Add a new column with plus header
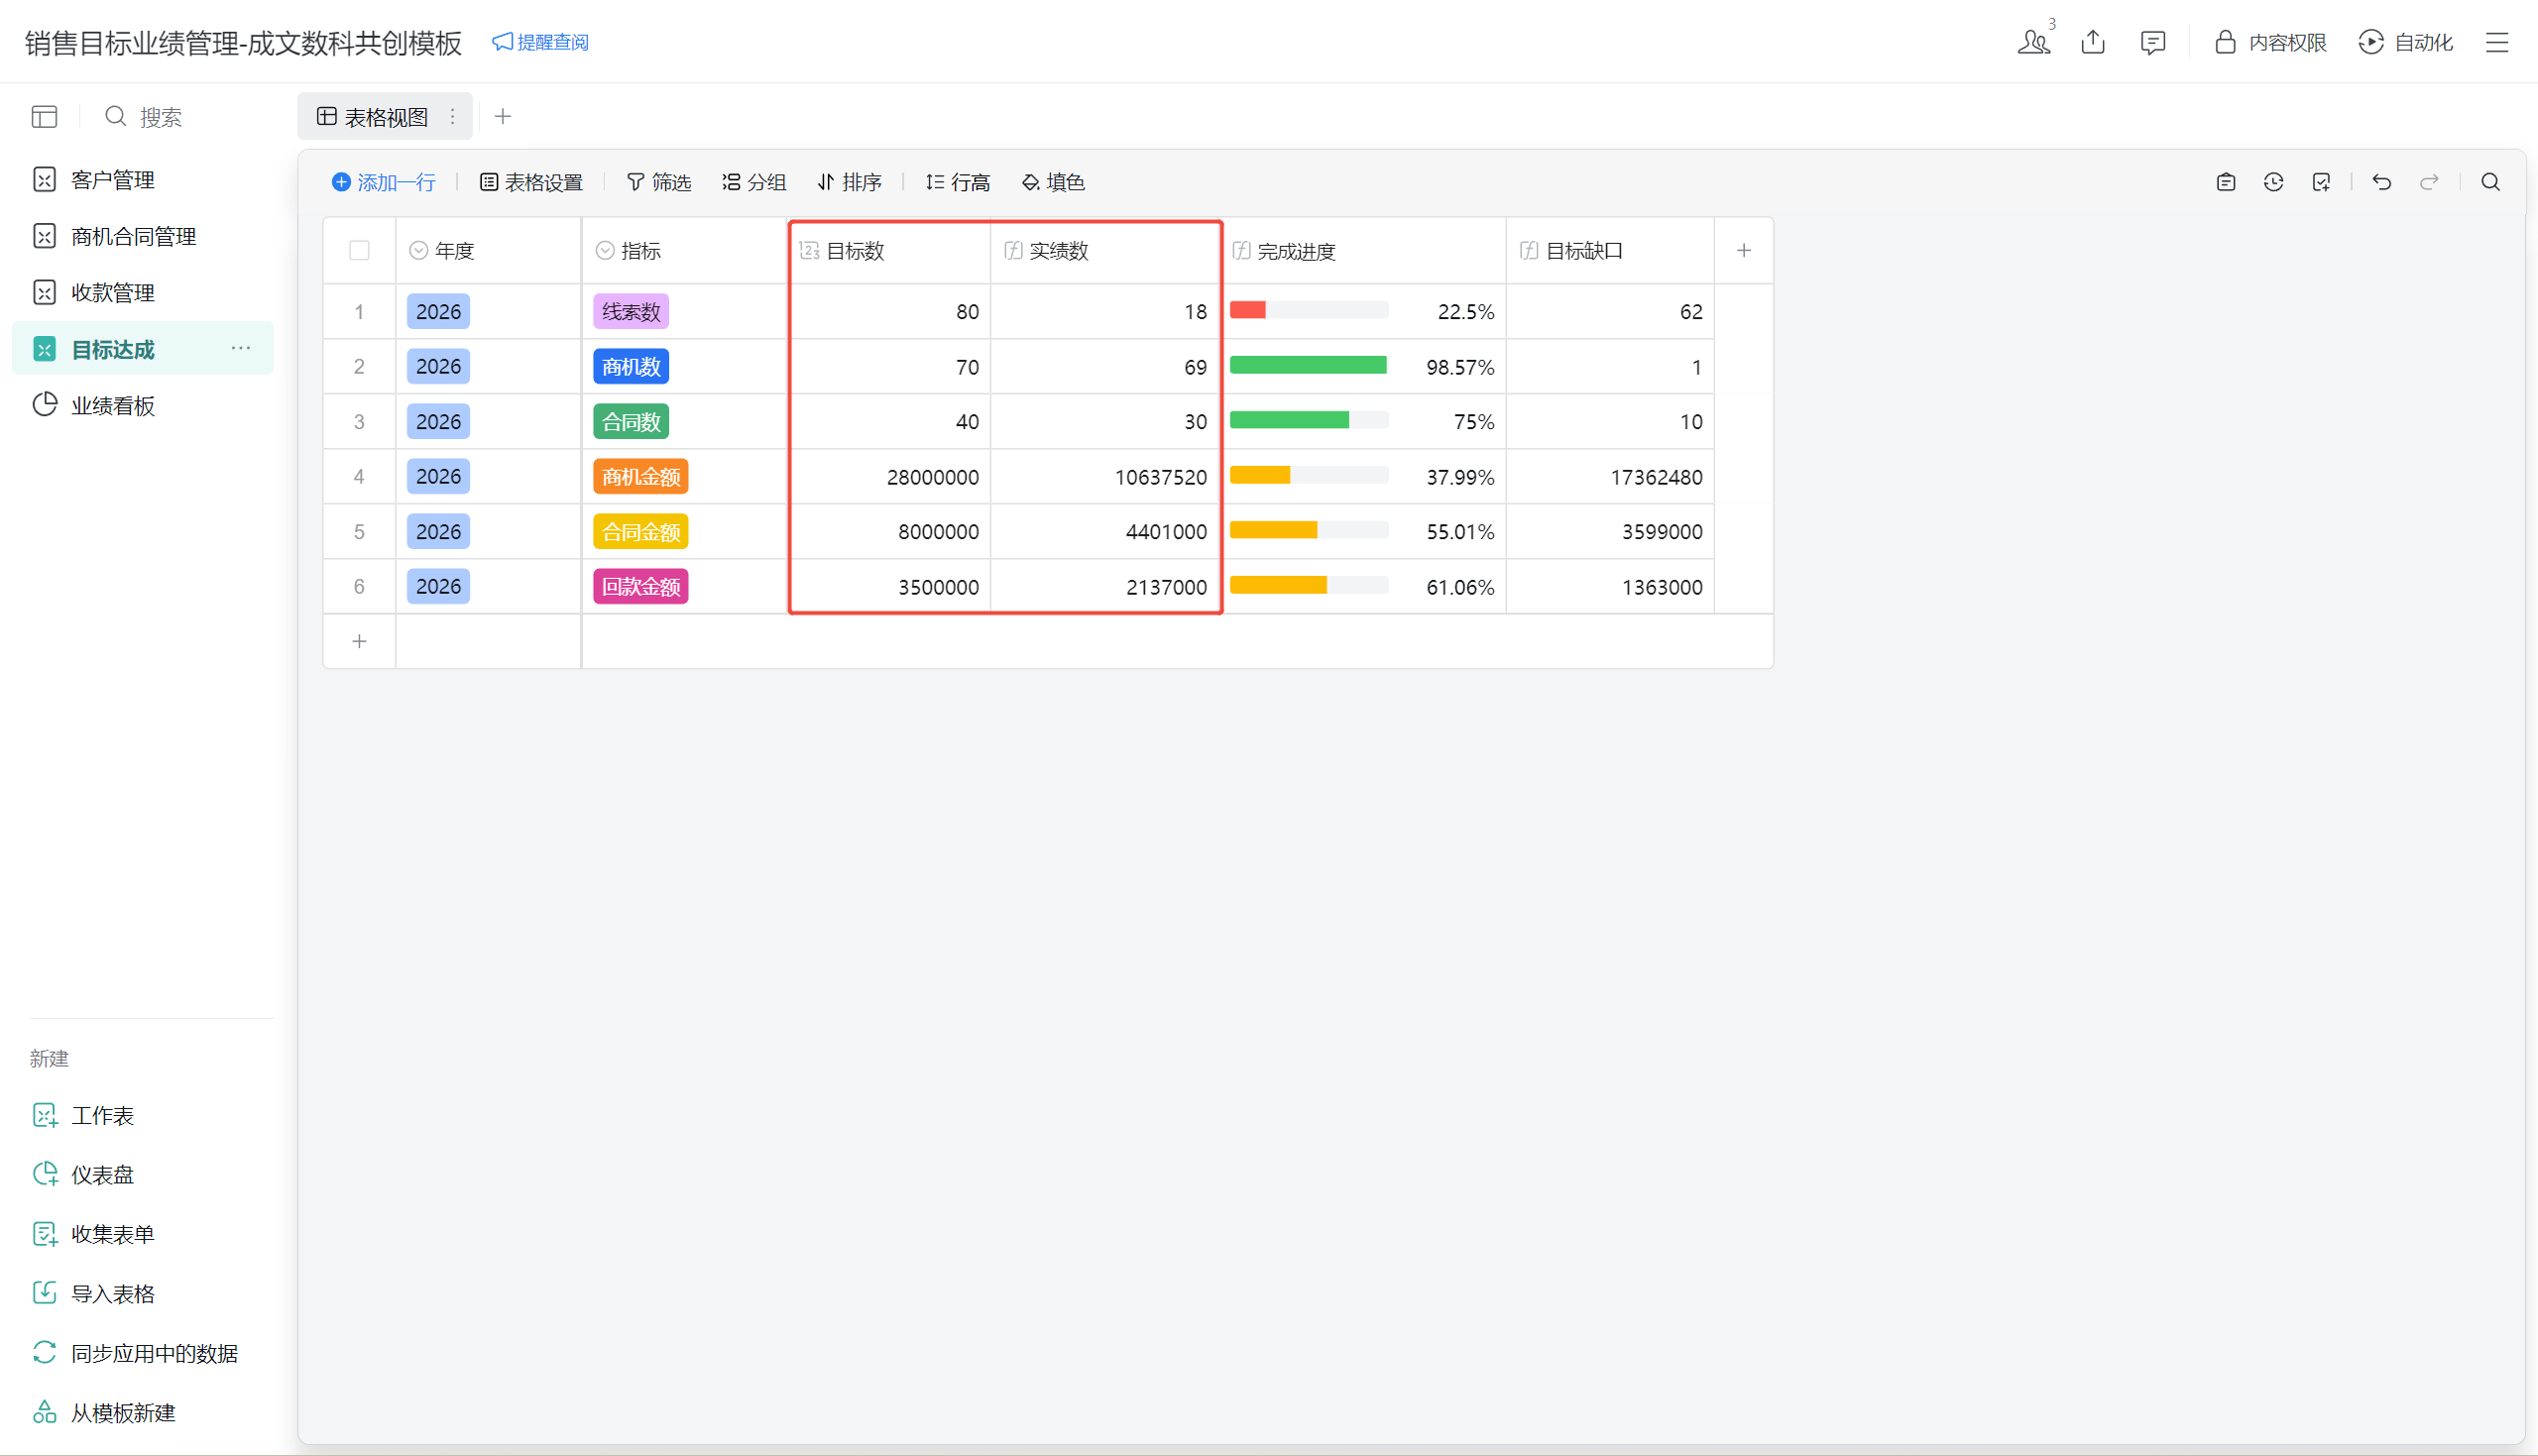The image size is (2538, 1456). click(x=1743, y=251)
